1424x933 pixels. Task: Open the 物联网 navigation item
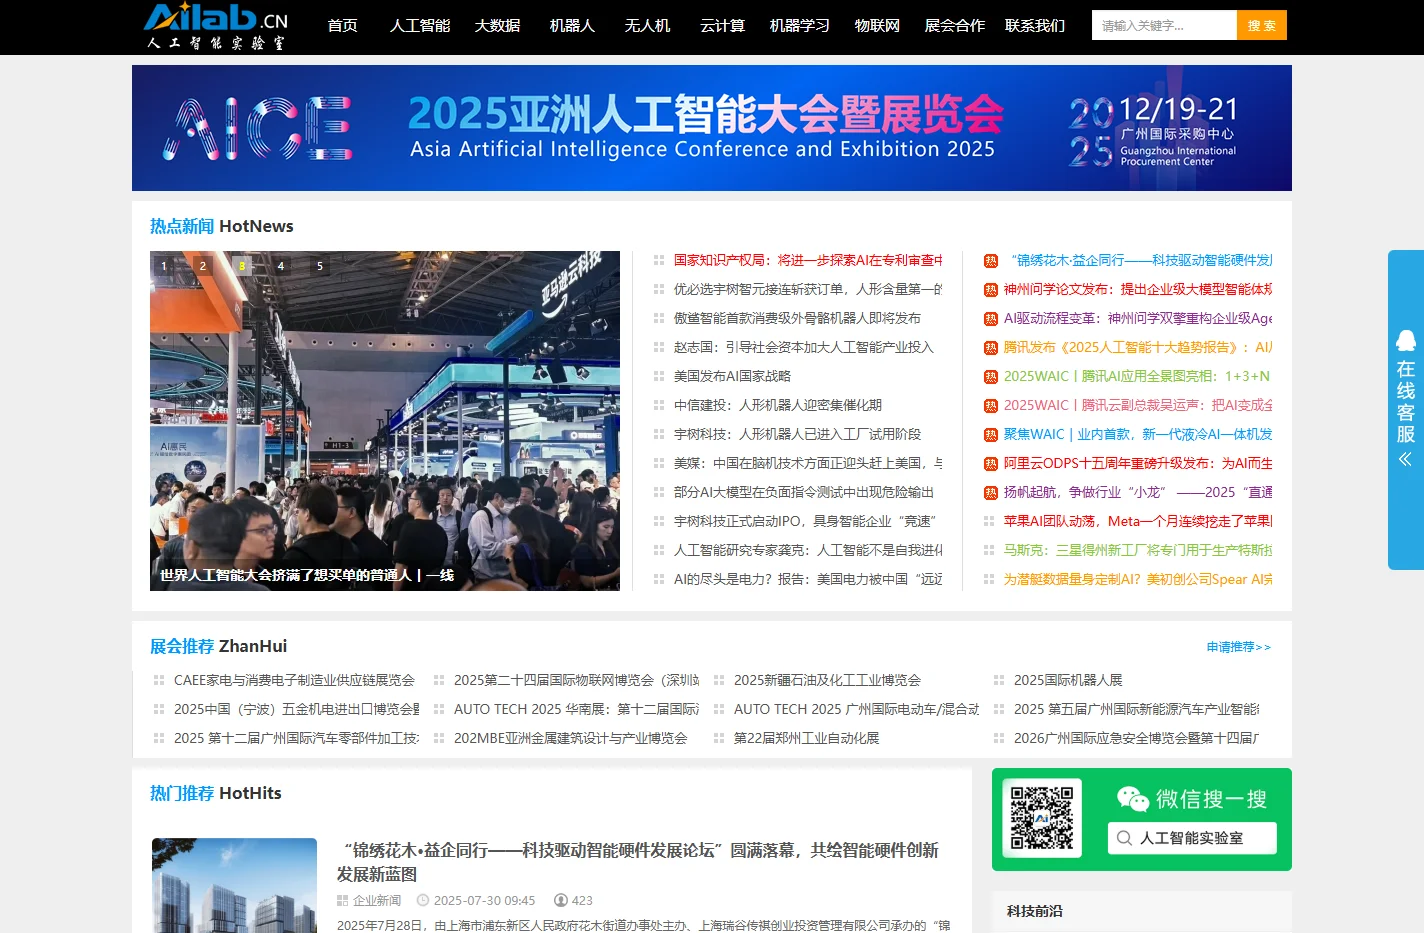click(877, 26)
